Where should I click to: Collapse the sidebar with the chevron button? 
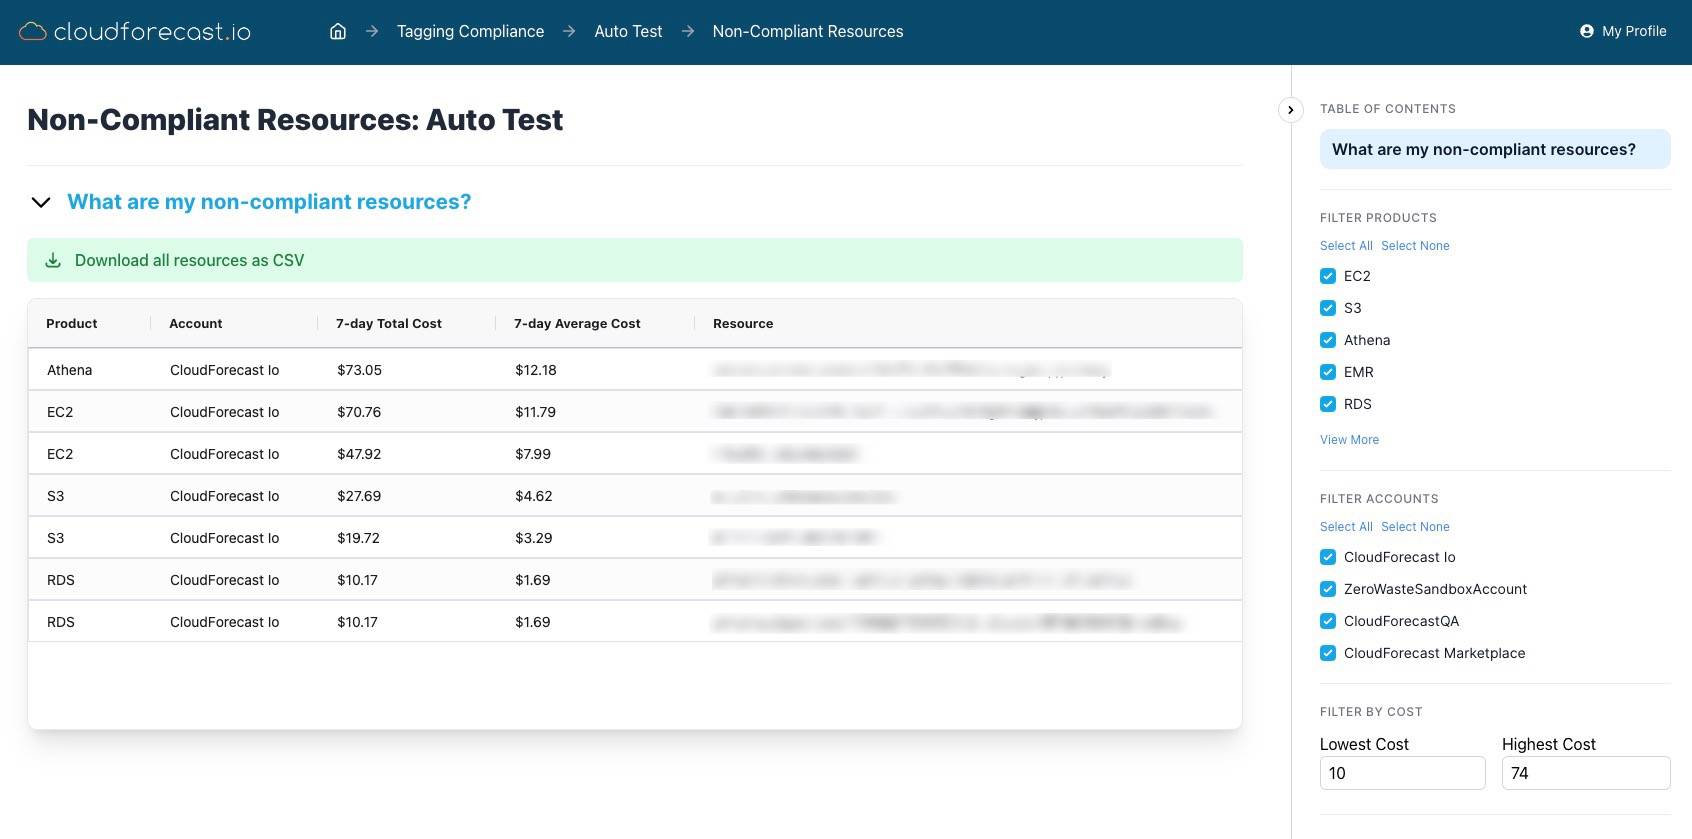pyautogui.click(x=1291, y=110)
